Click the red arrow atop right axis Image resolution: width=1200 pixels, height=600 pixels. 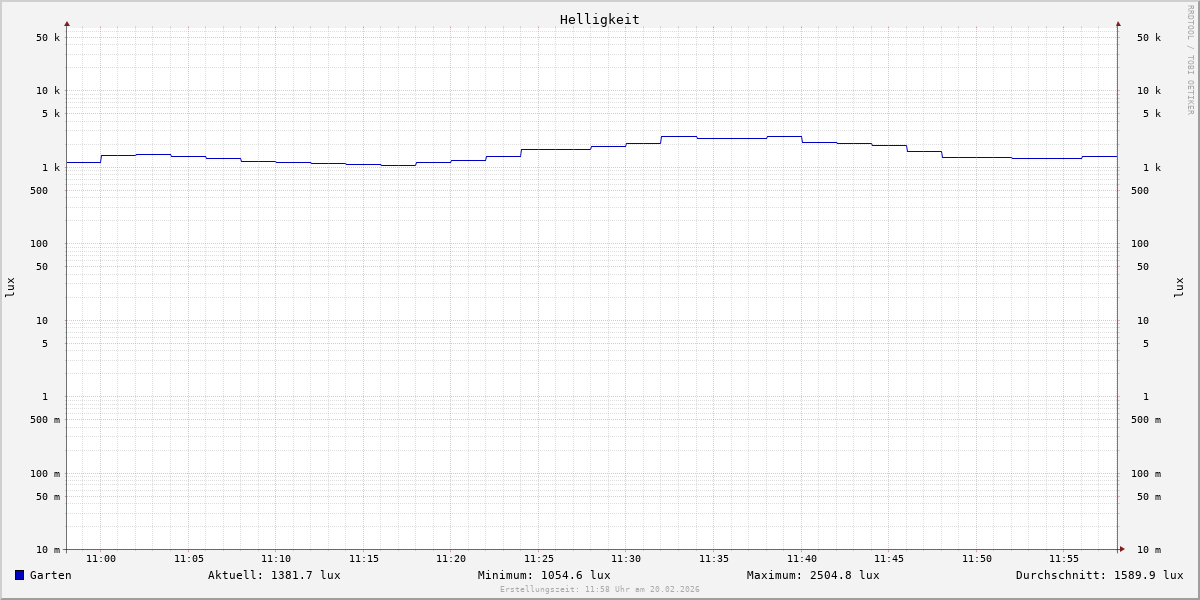click(1118, 23)
